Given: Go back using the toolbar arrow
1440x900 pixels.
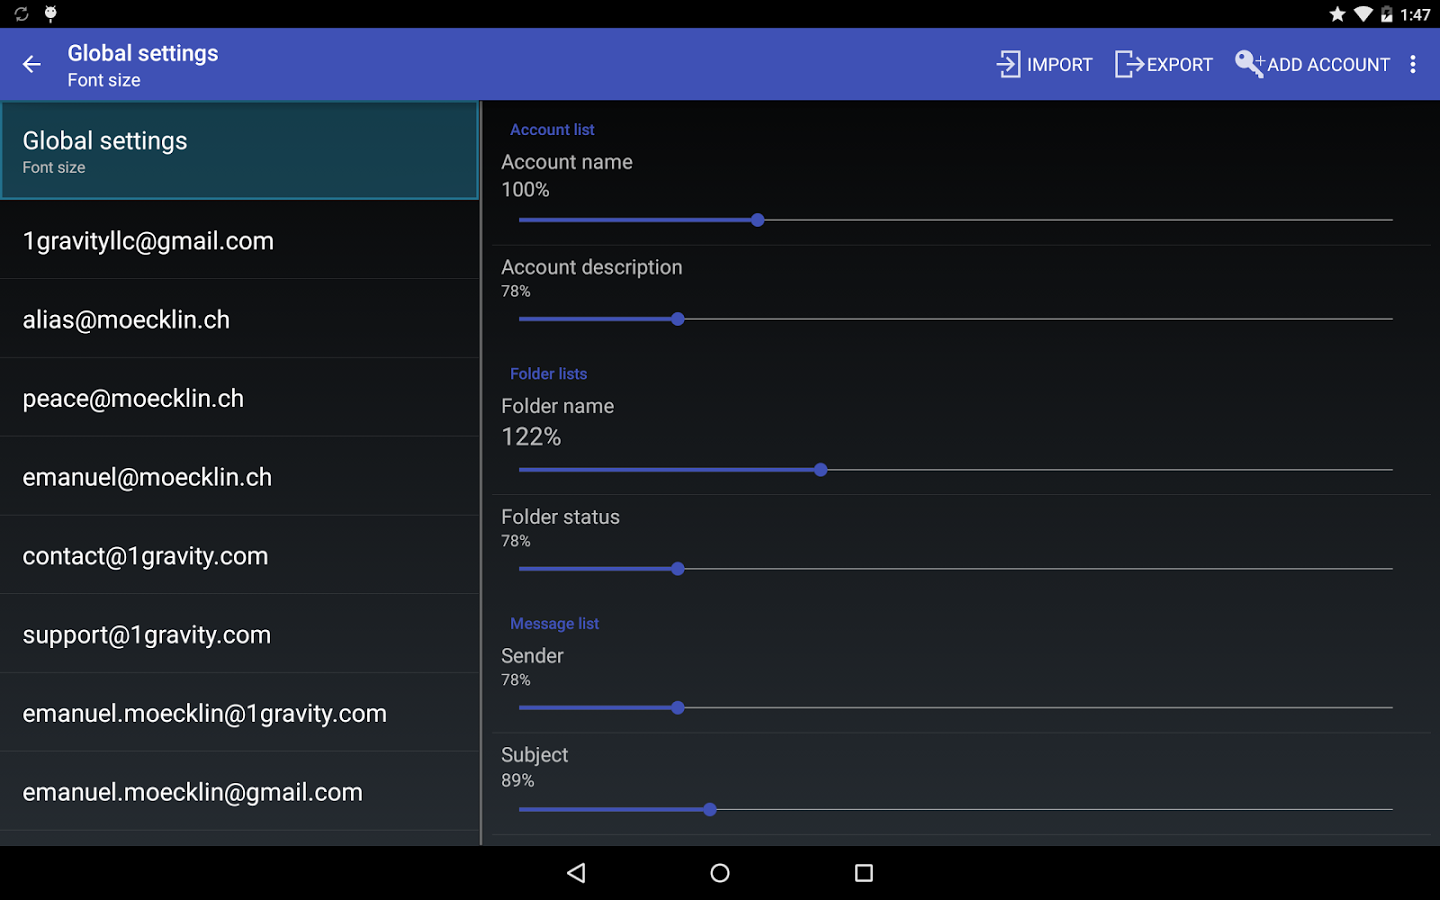Looking at the screenshot, I should [32, 65].
